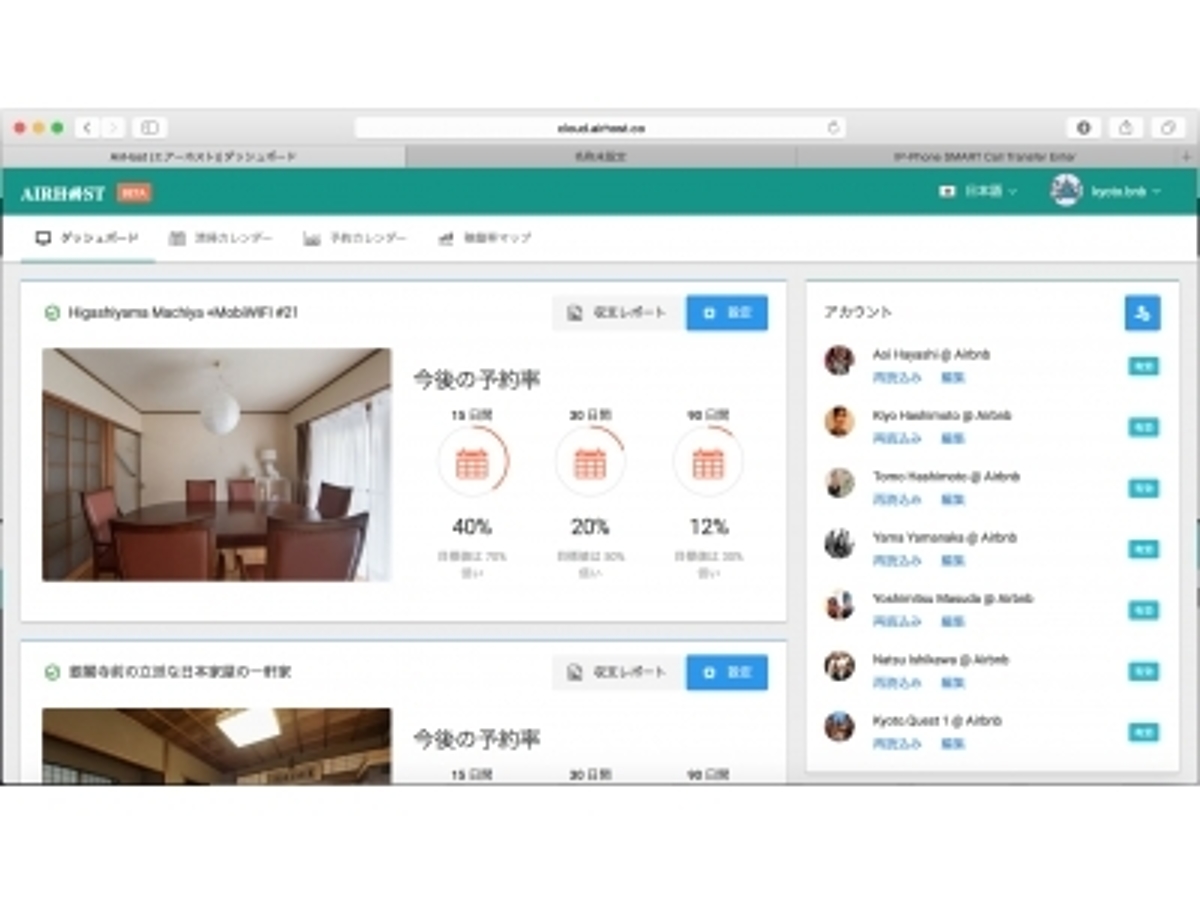Click 再読込み under Kiyo Hashimoto
The image size is (1200, 900).
click(897, 439)
